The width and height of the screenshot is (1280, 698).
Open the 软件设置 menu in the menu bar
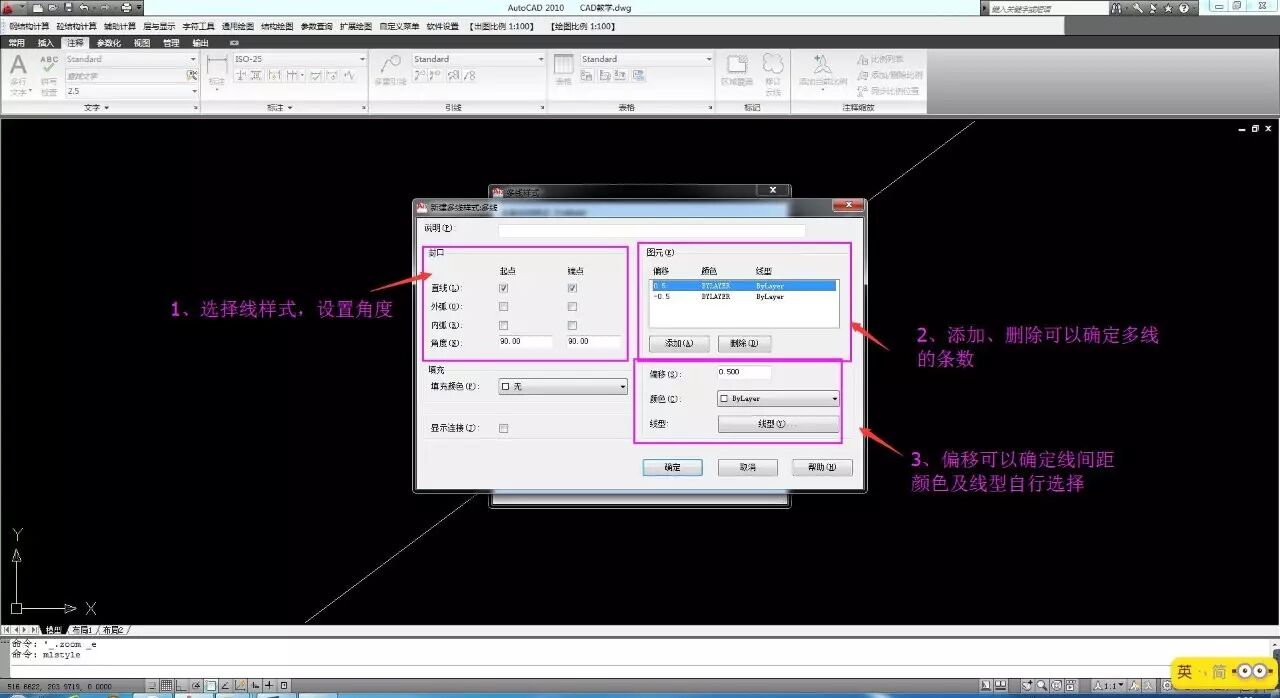[443, 26]
